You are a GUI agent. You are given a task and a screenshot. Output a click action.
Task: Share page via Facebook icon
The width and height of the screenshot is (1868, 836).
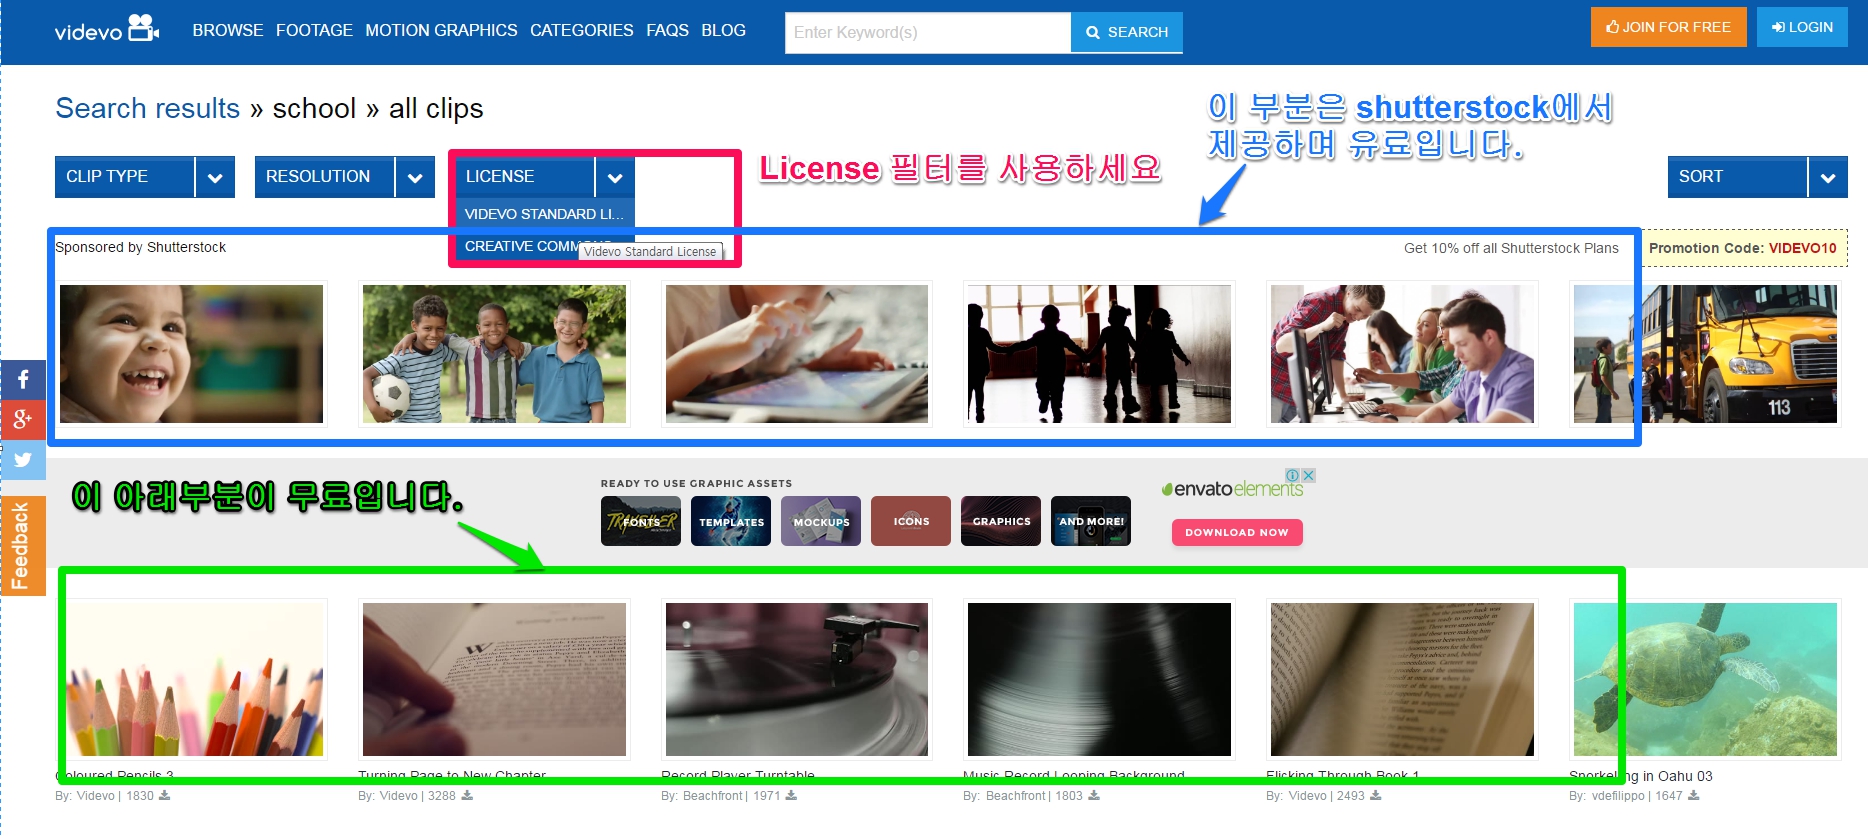23,380
